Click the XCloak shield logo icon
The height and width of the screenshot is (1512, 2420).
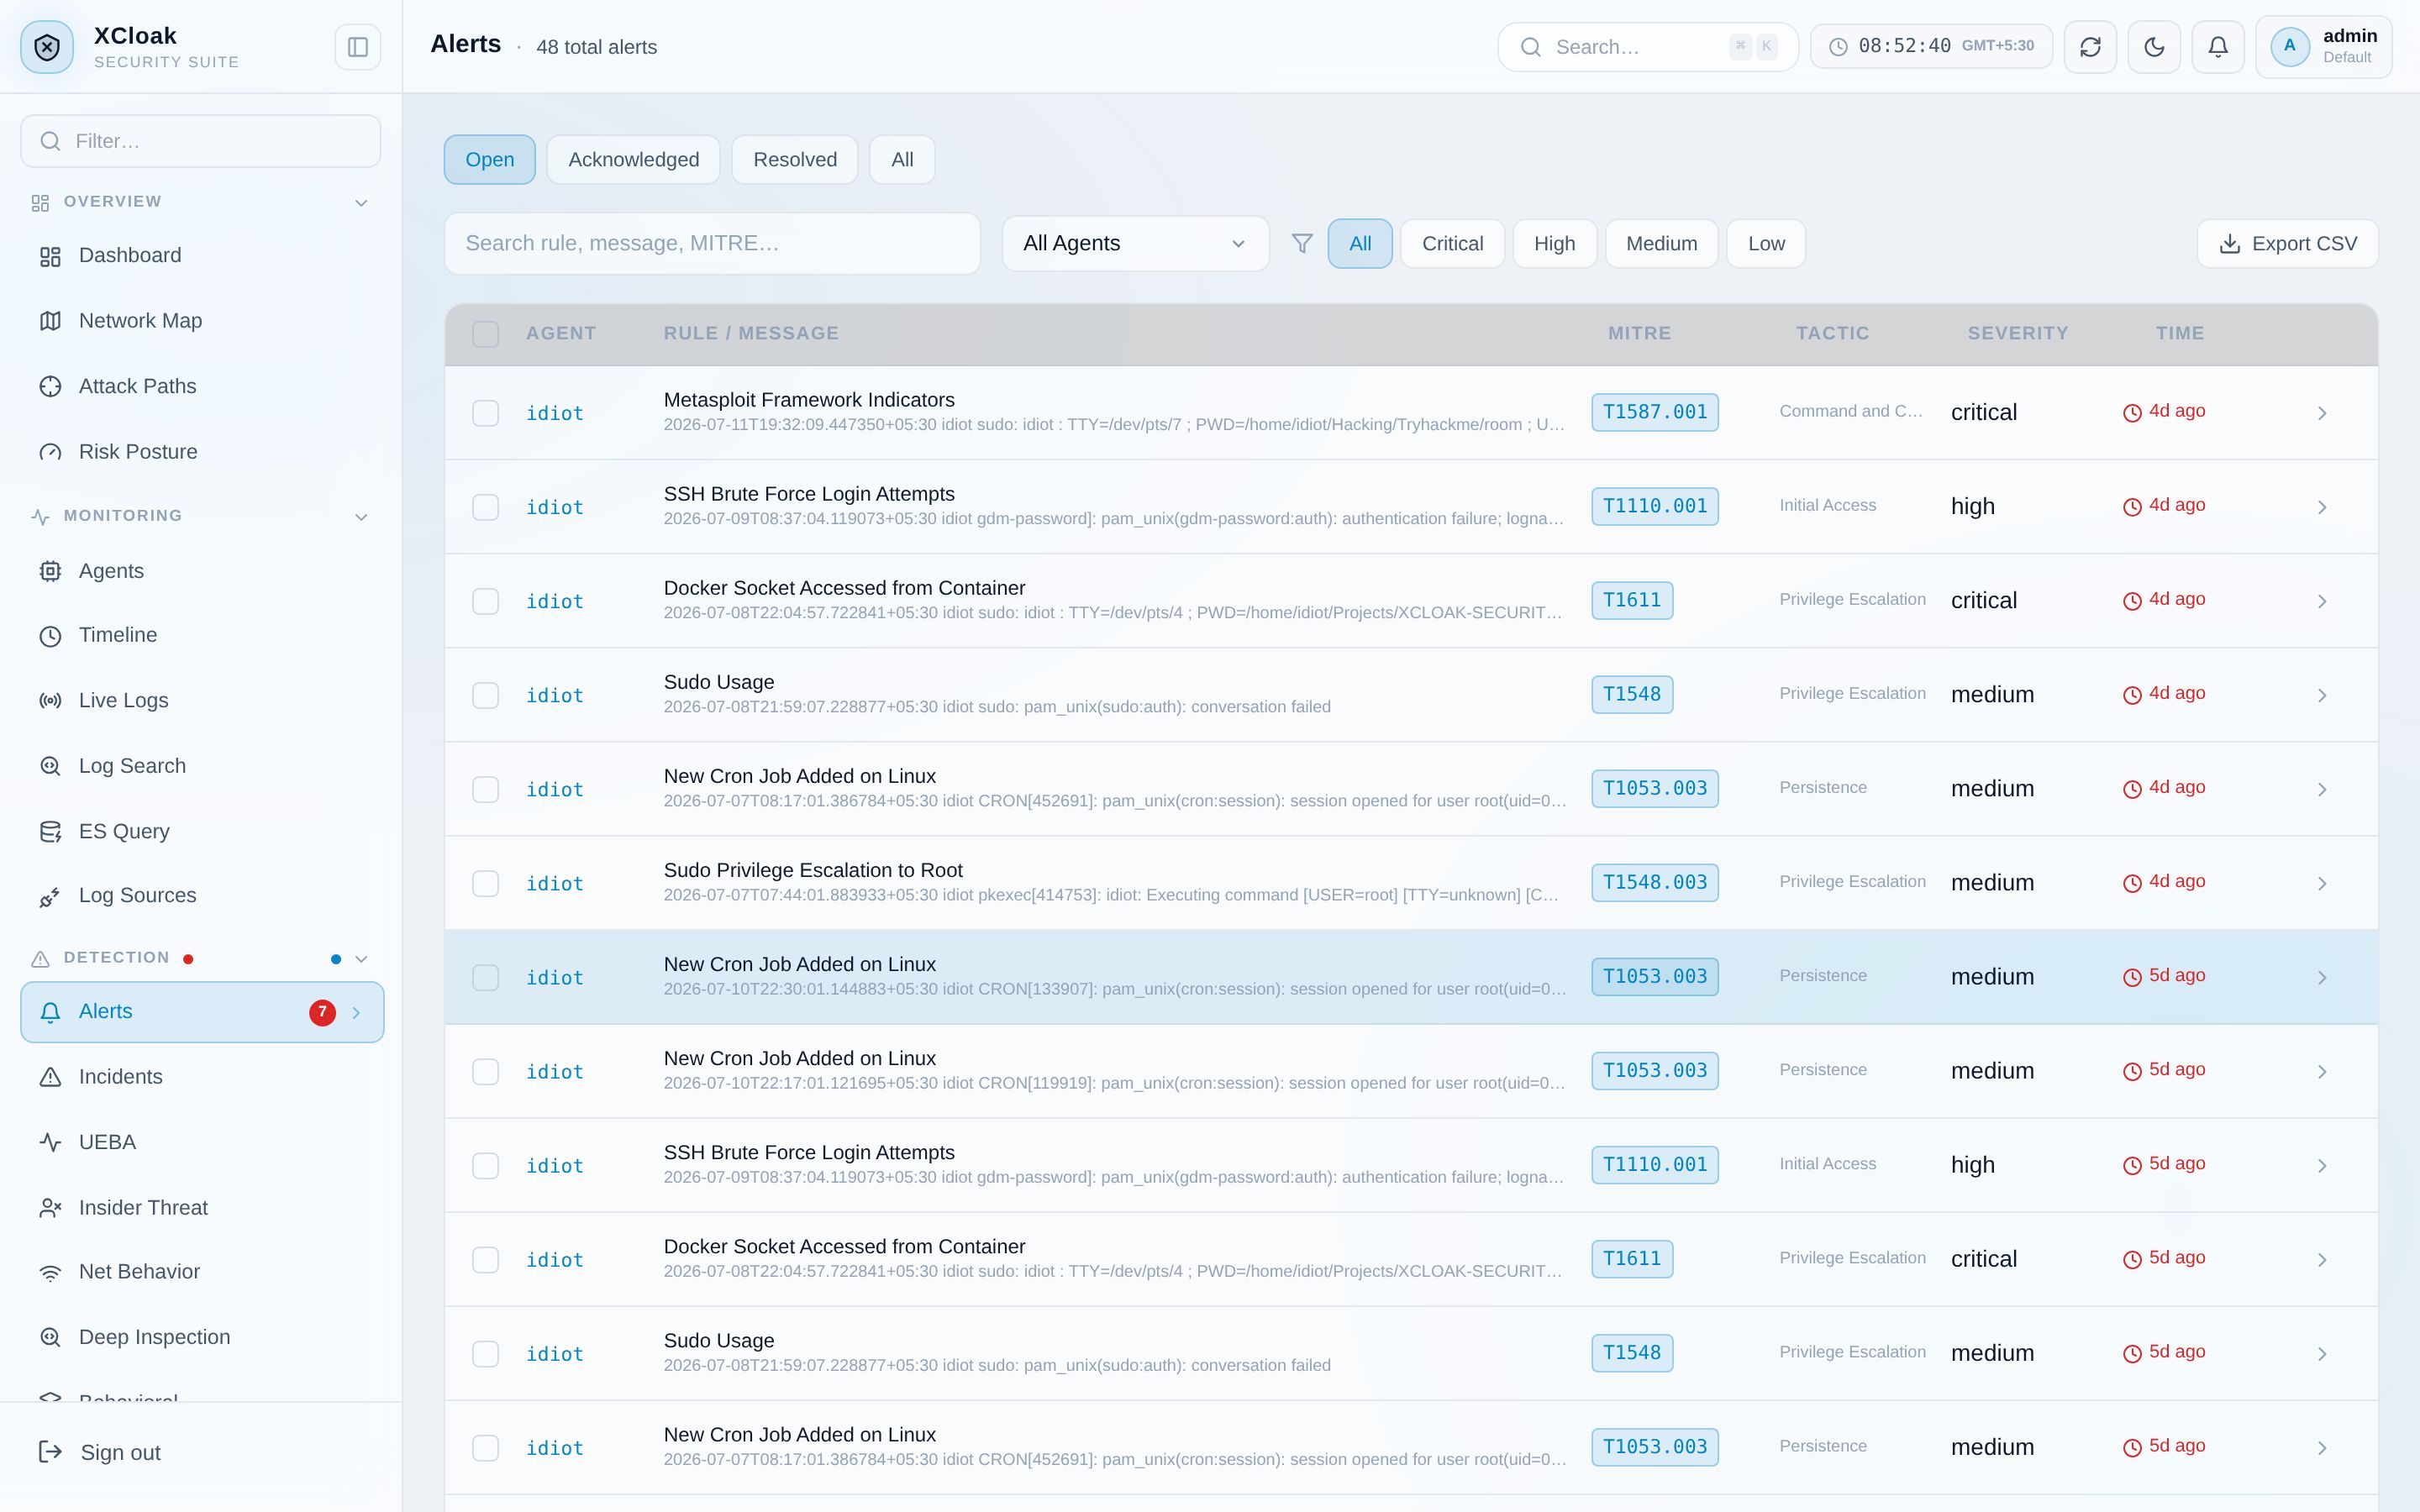(x=47, y=47)
